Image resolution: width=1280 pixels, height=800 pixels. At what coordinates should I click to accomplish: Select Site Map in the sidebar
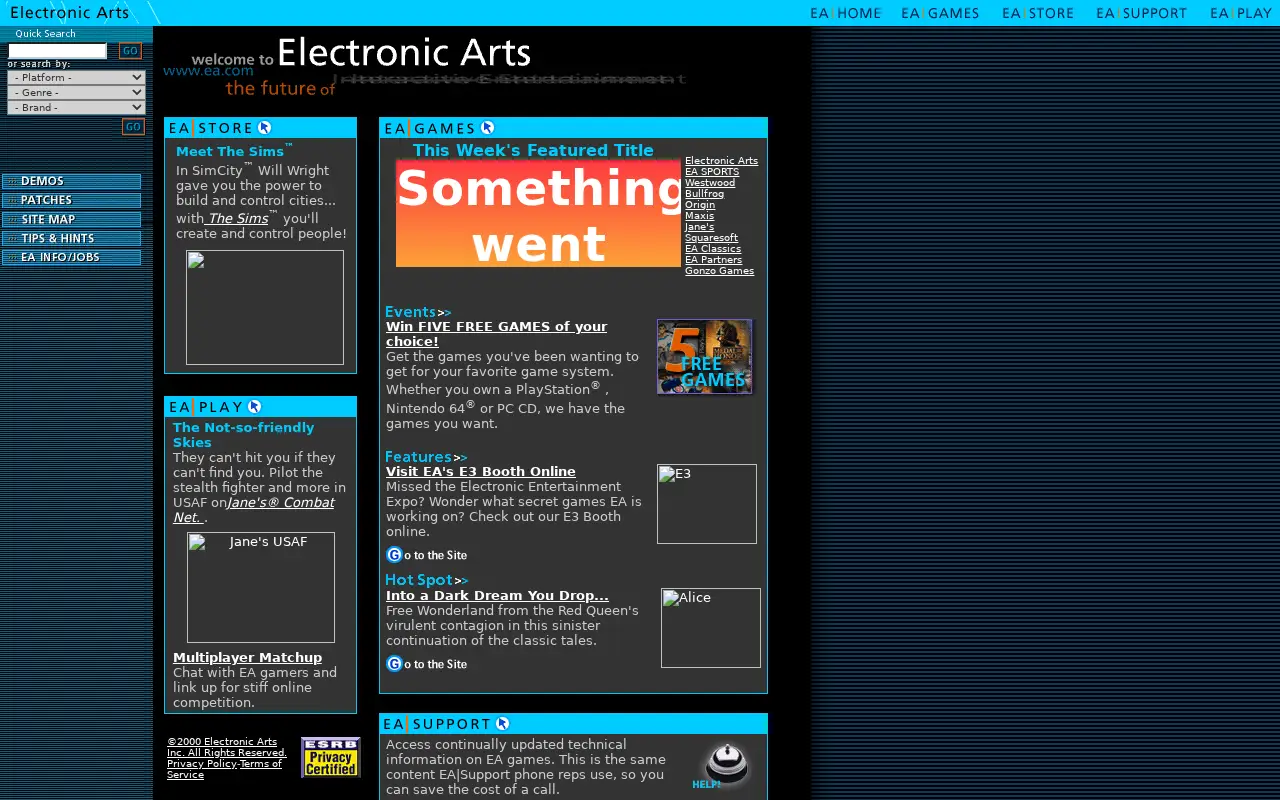[x=71, y=219]
